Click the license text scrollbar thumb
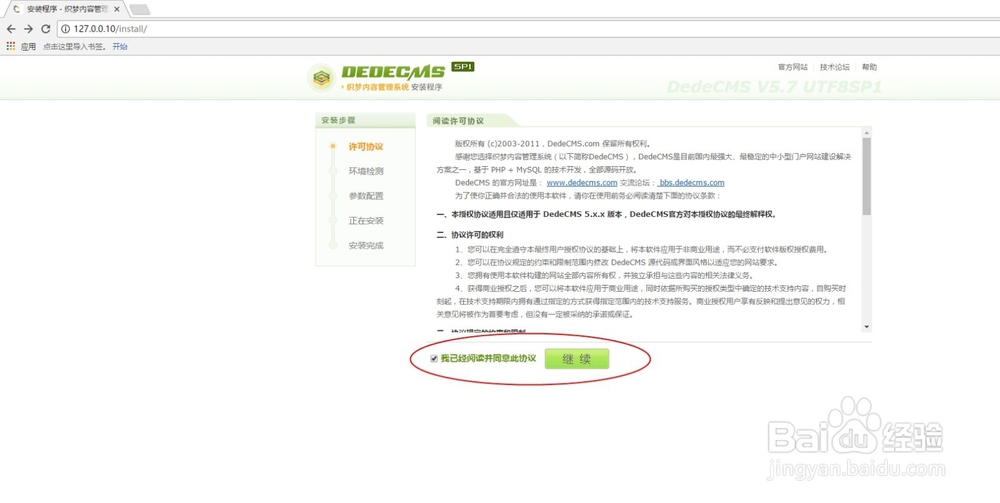The height and width of the screenshot is (503, 1000). (x=866, y=175)
